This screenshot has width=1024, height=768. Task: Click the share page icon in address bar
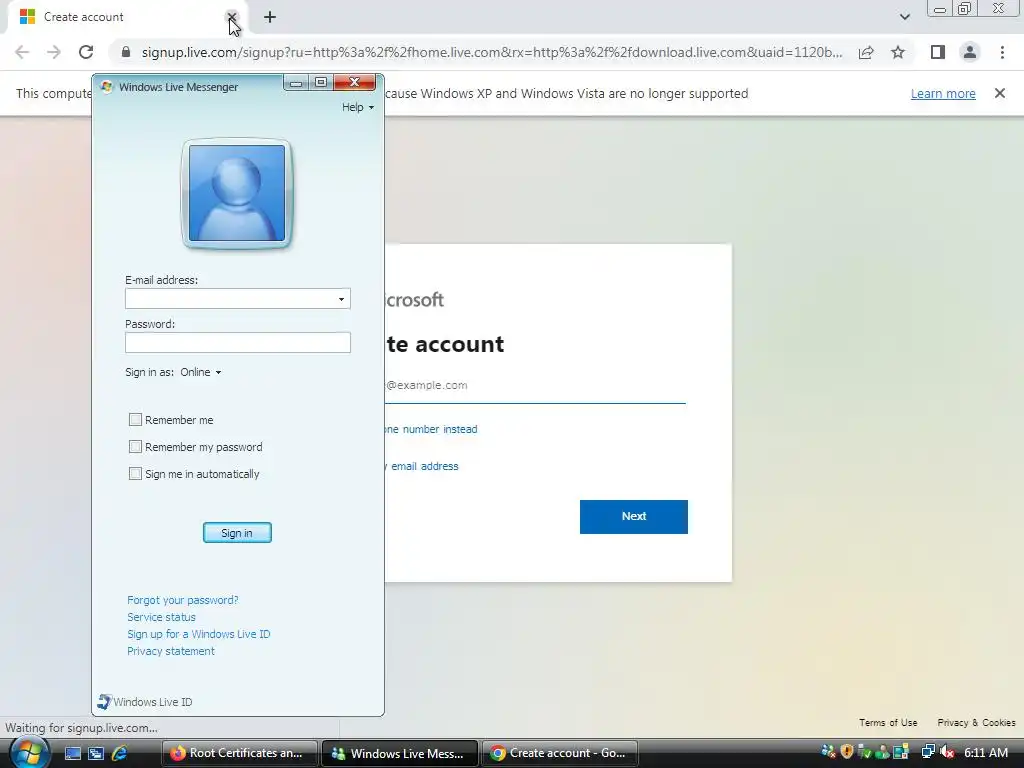866,52
